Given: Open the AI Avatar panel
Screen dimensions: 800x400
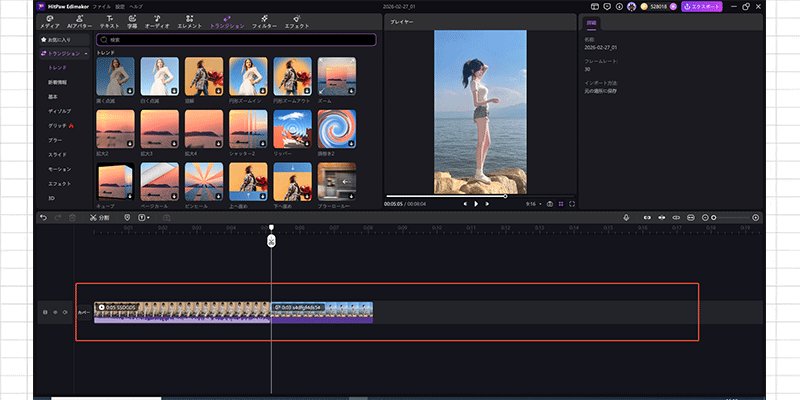Looking at the screenshot, I should 80,22.
